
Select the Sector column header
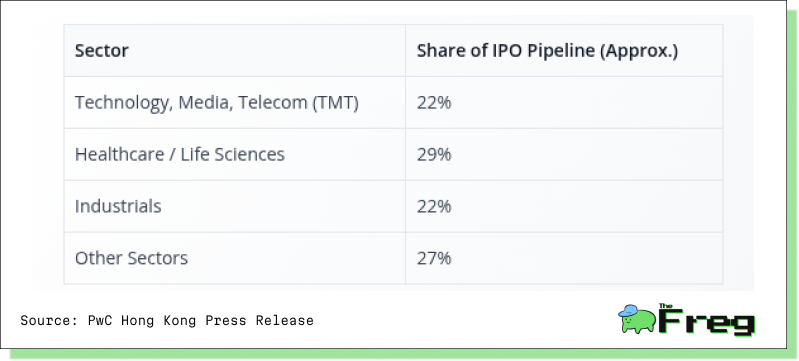[x=101, y=50]
